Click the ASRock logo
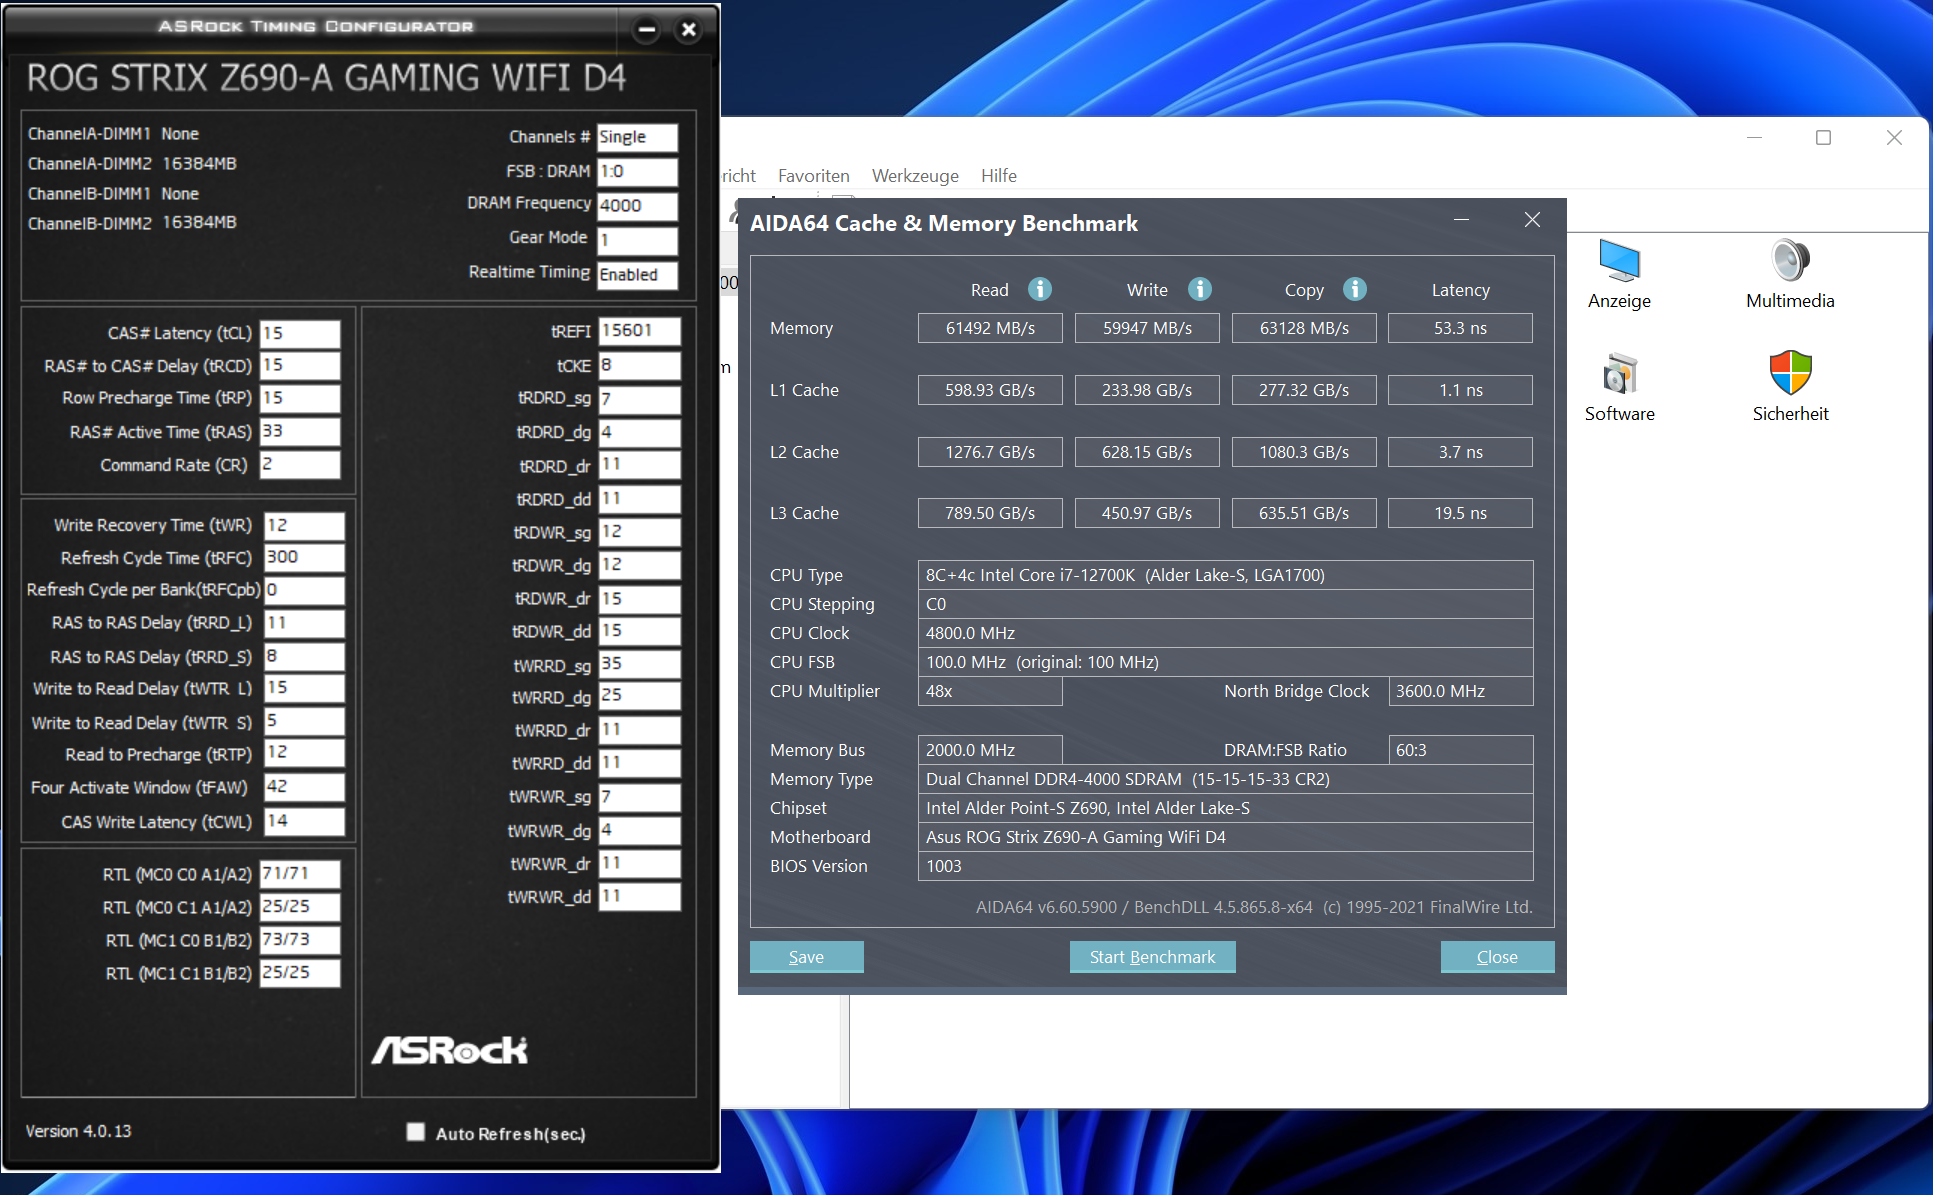 tap(449, 1050)
